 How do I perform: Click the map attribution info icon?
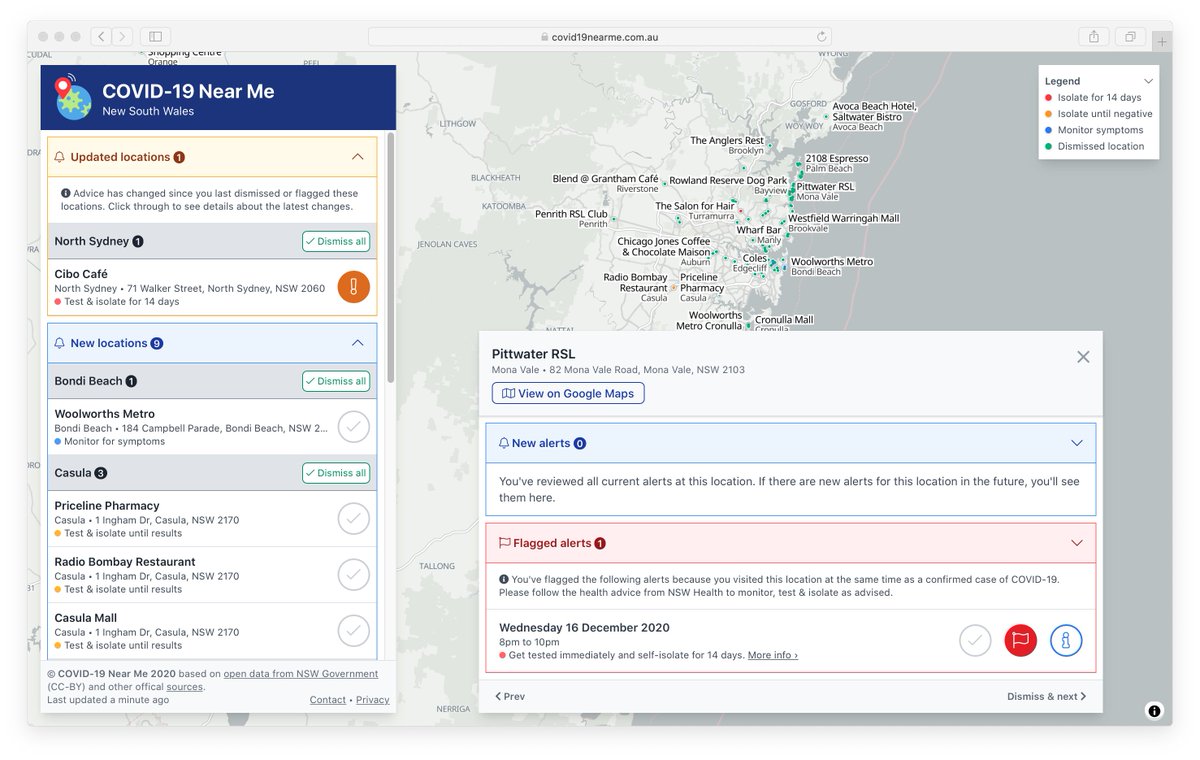1154,711
